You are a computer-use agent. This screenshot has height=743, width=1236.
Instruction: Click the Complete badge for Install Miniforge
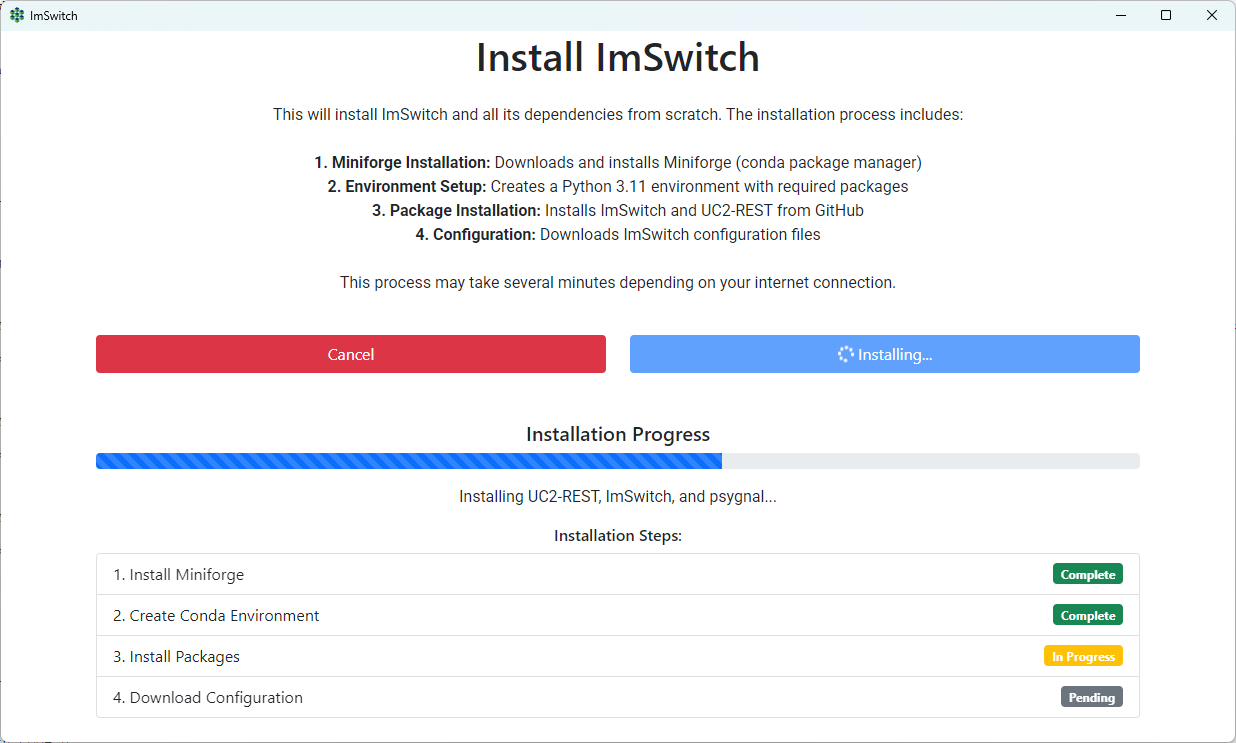coord(1088,574)
